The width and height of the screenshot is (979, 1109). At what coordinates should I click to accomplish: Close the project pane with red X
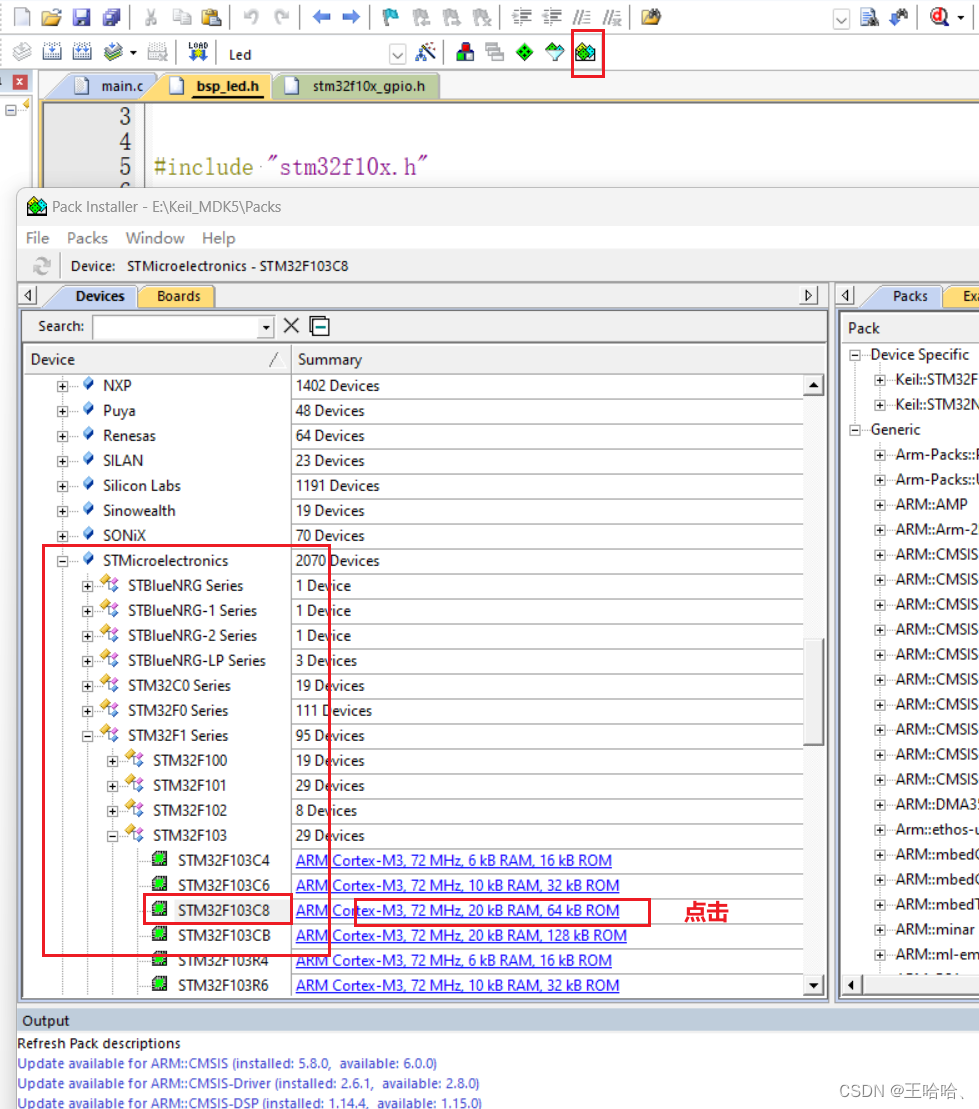pos(20,82)
